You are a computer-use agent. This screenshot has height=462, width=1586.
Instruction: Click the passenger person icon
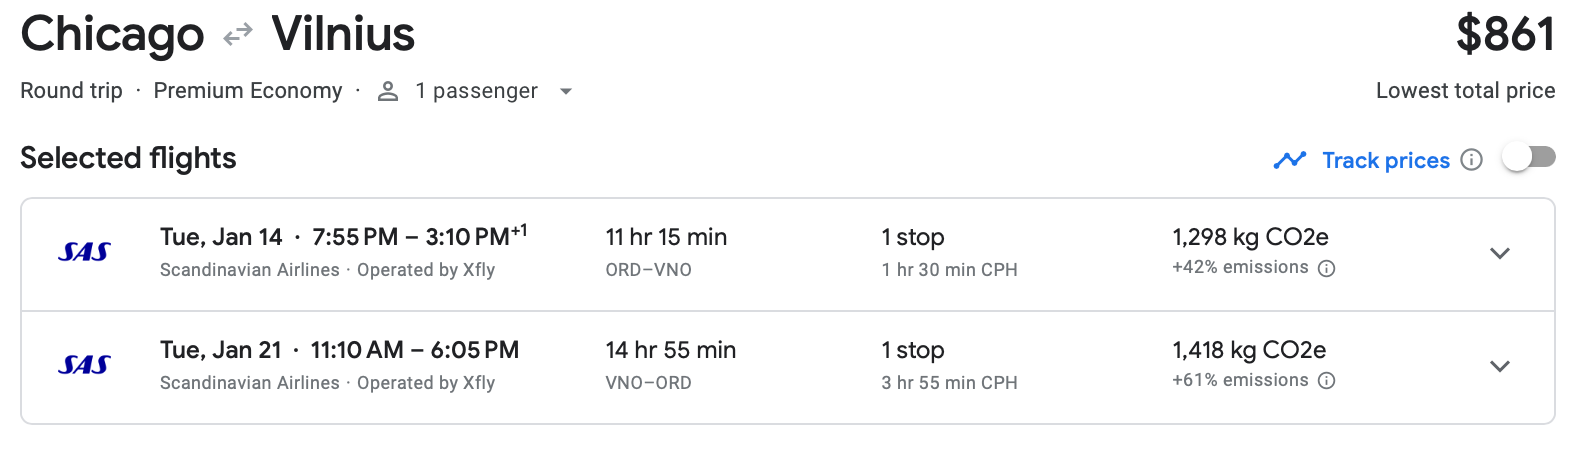(388, 92)
